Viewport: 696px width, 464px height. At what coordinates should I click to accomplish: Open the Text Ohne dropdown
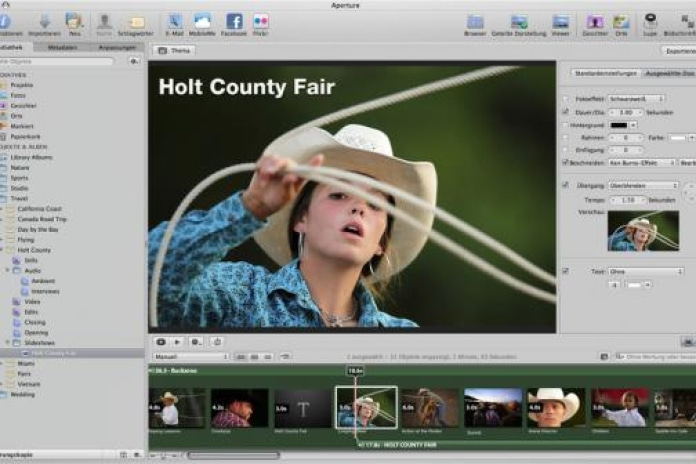coord(645,271)
